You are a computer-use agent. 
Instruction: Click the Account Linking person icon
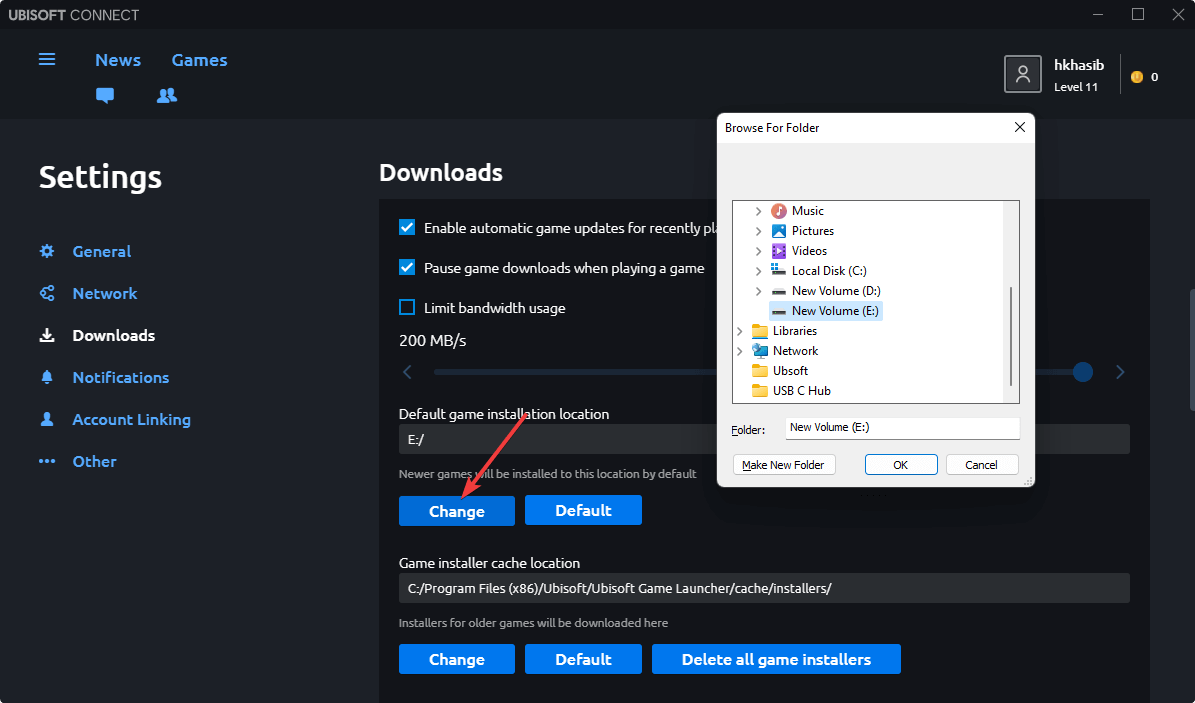pyautogui.click(x=47, y=419)
